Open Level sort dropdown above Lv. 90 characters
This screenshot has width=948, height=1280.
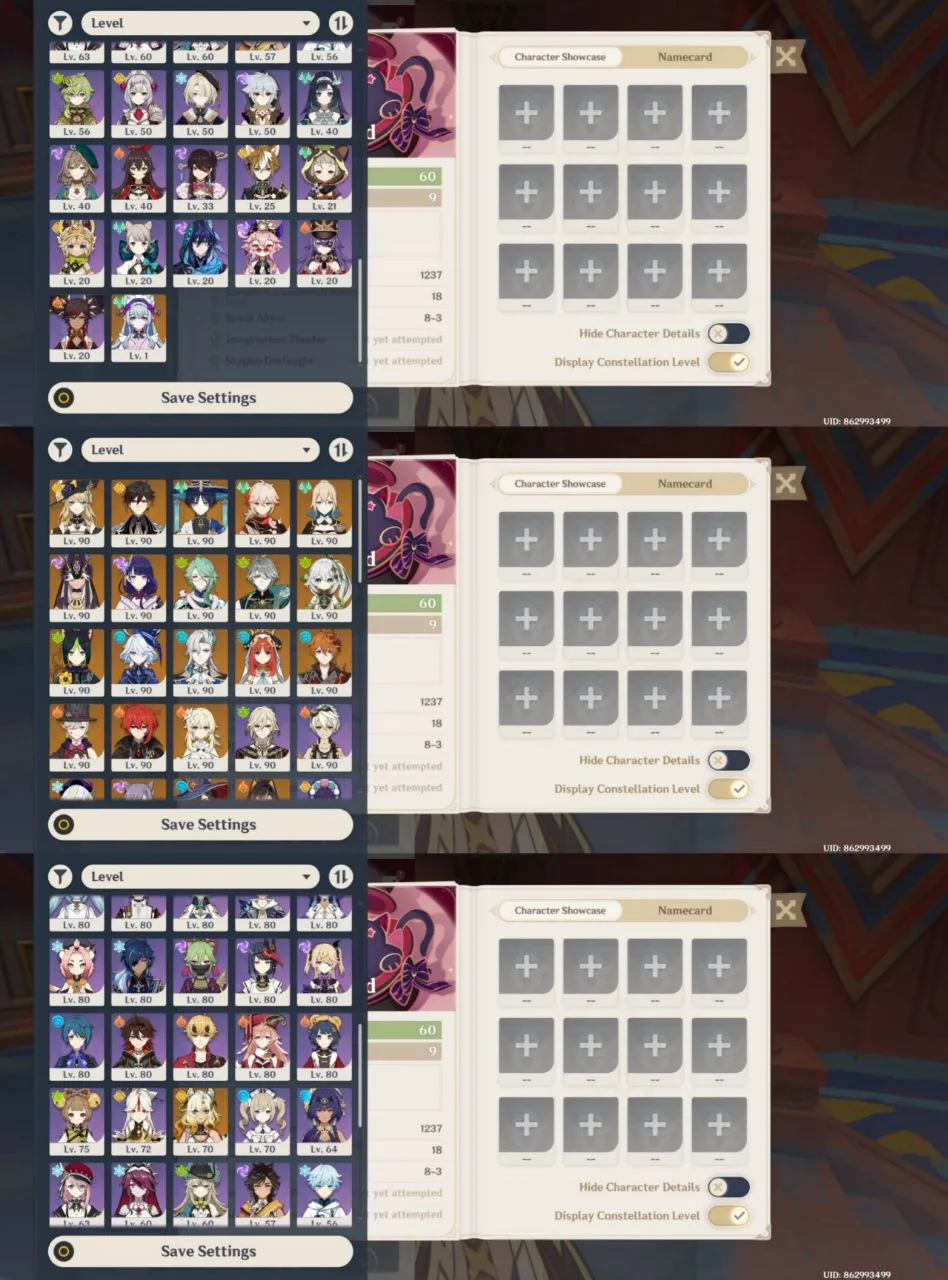click(x=200, y=450)
